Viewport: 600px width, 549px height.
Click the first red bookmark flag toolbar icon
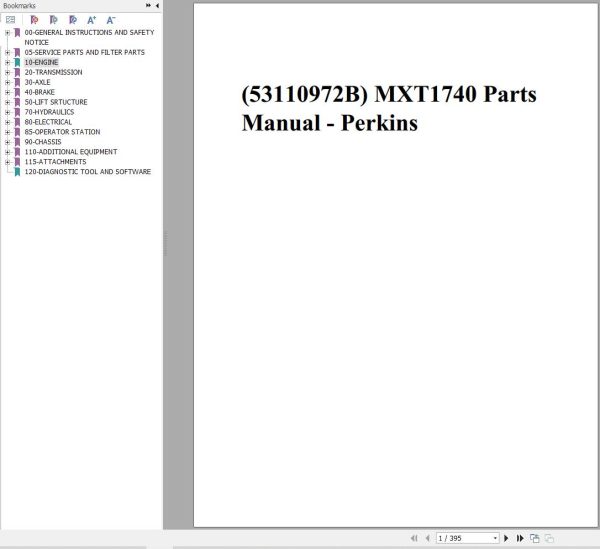tap(34, 20)
